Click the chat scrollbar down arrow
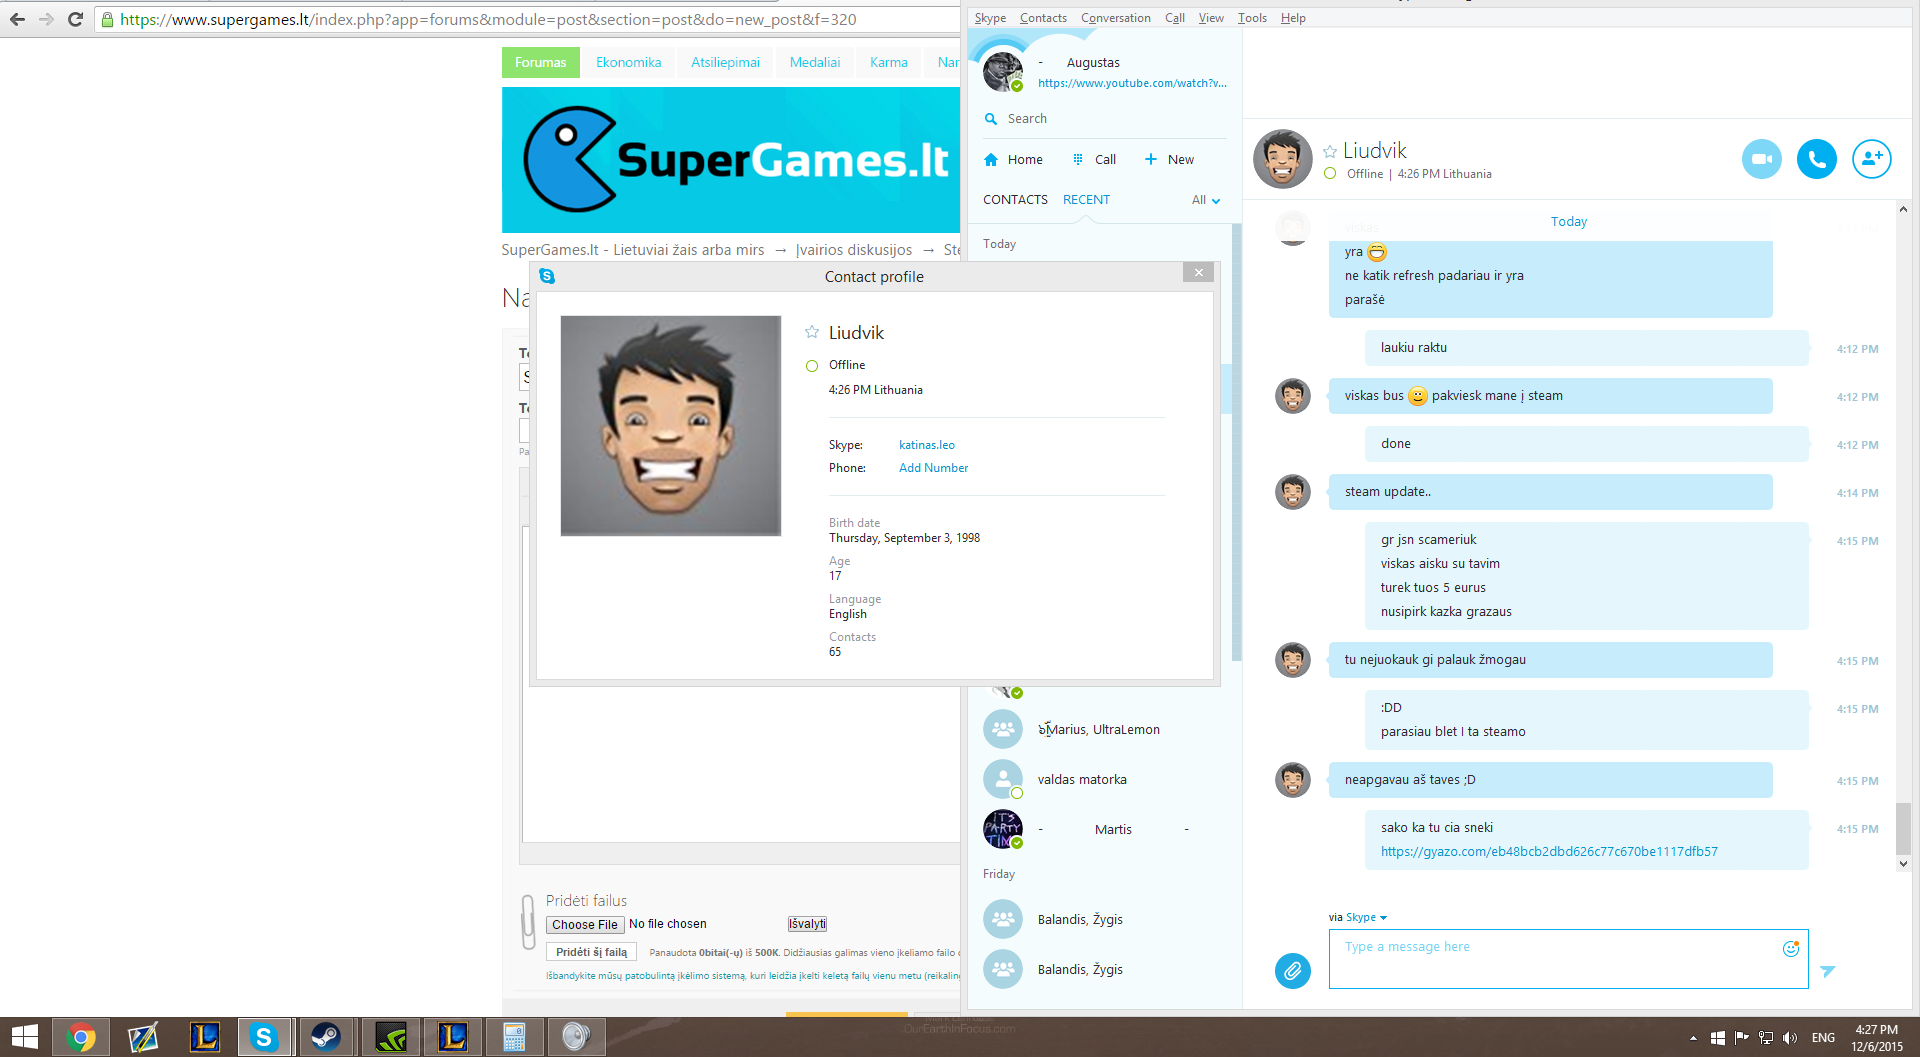 [x=1903, y=863]
